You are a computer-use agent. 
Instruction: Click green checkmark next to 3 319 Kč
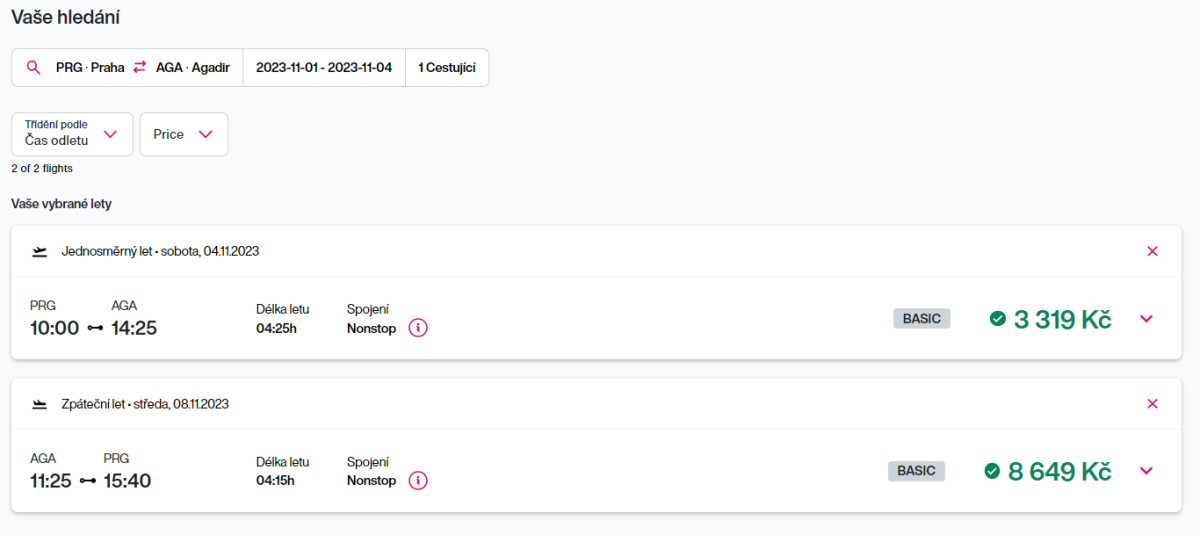tap(997, 319)
